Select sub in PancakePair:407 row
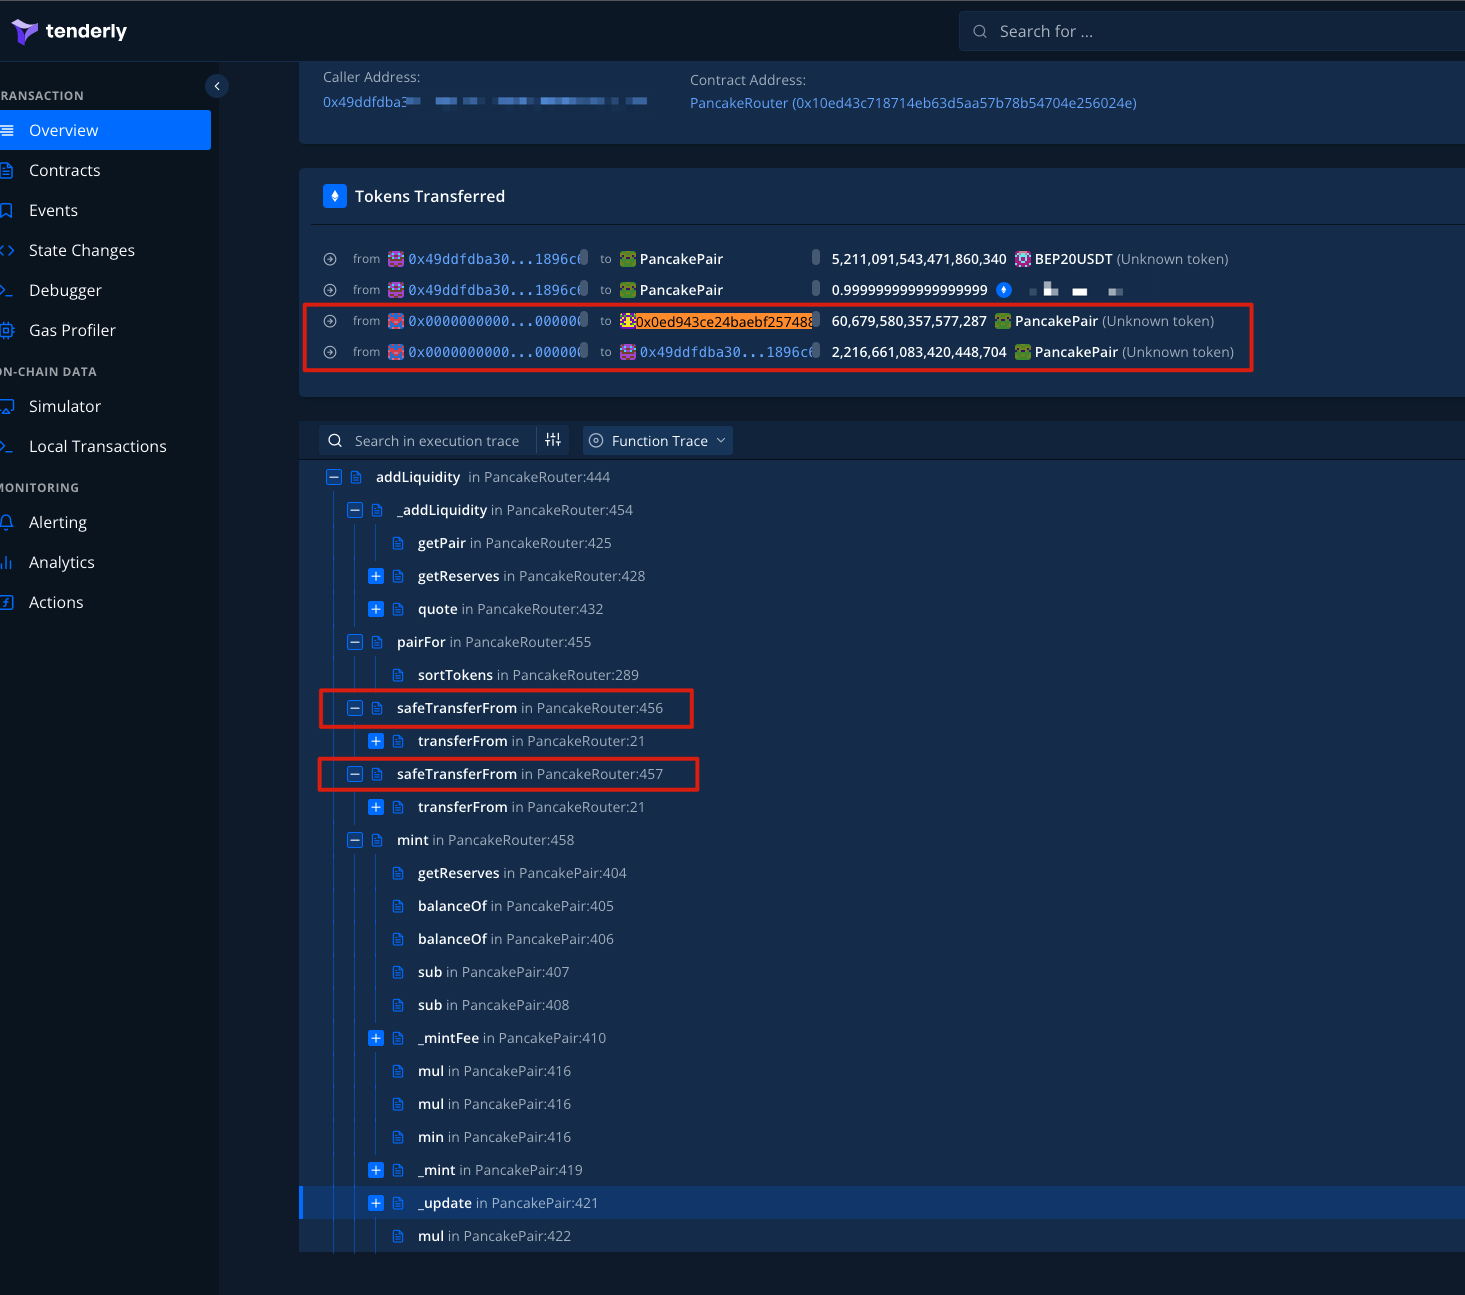The height and width of the screenshot is (1295, 1465). pyautogui.click(x=493, y=972)
